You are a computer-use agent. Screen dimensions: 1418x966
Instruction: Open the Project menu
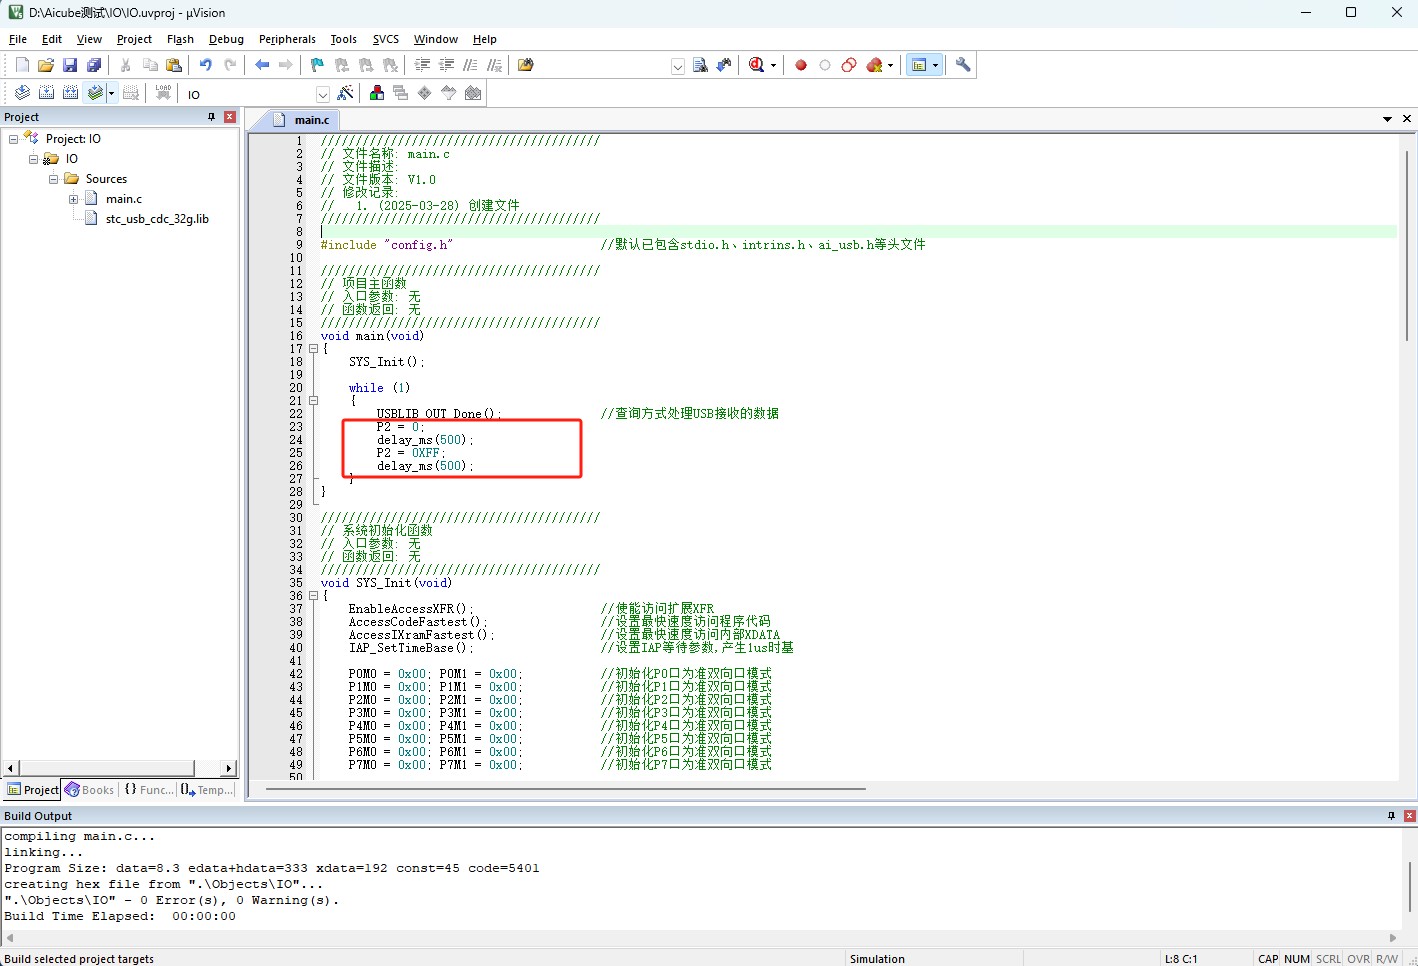134,39
